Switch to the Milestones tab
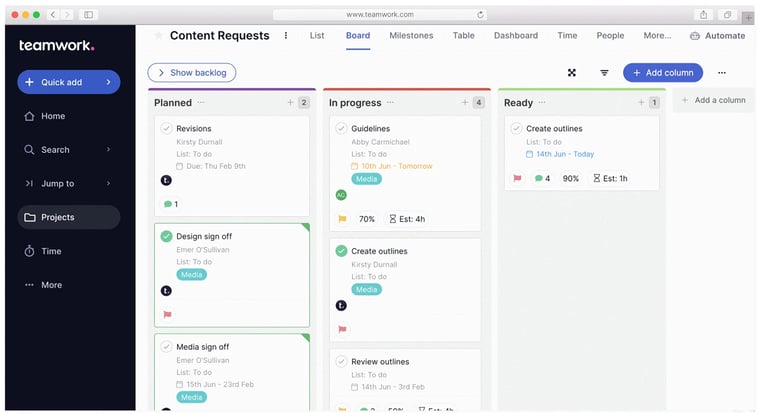Viewport: 760px width, 420px height. (x=411, y=36)
